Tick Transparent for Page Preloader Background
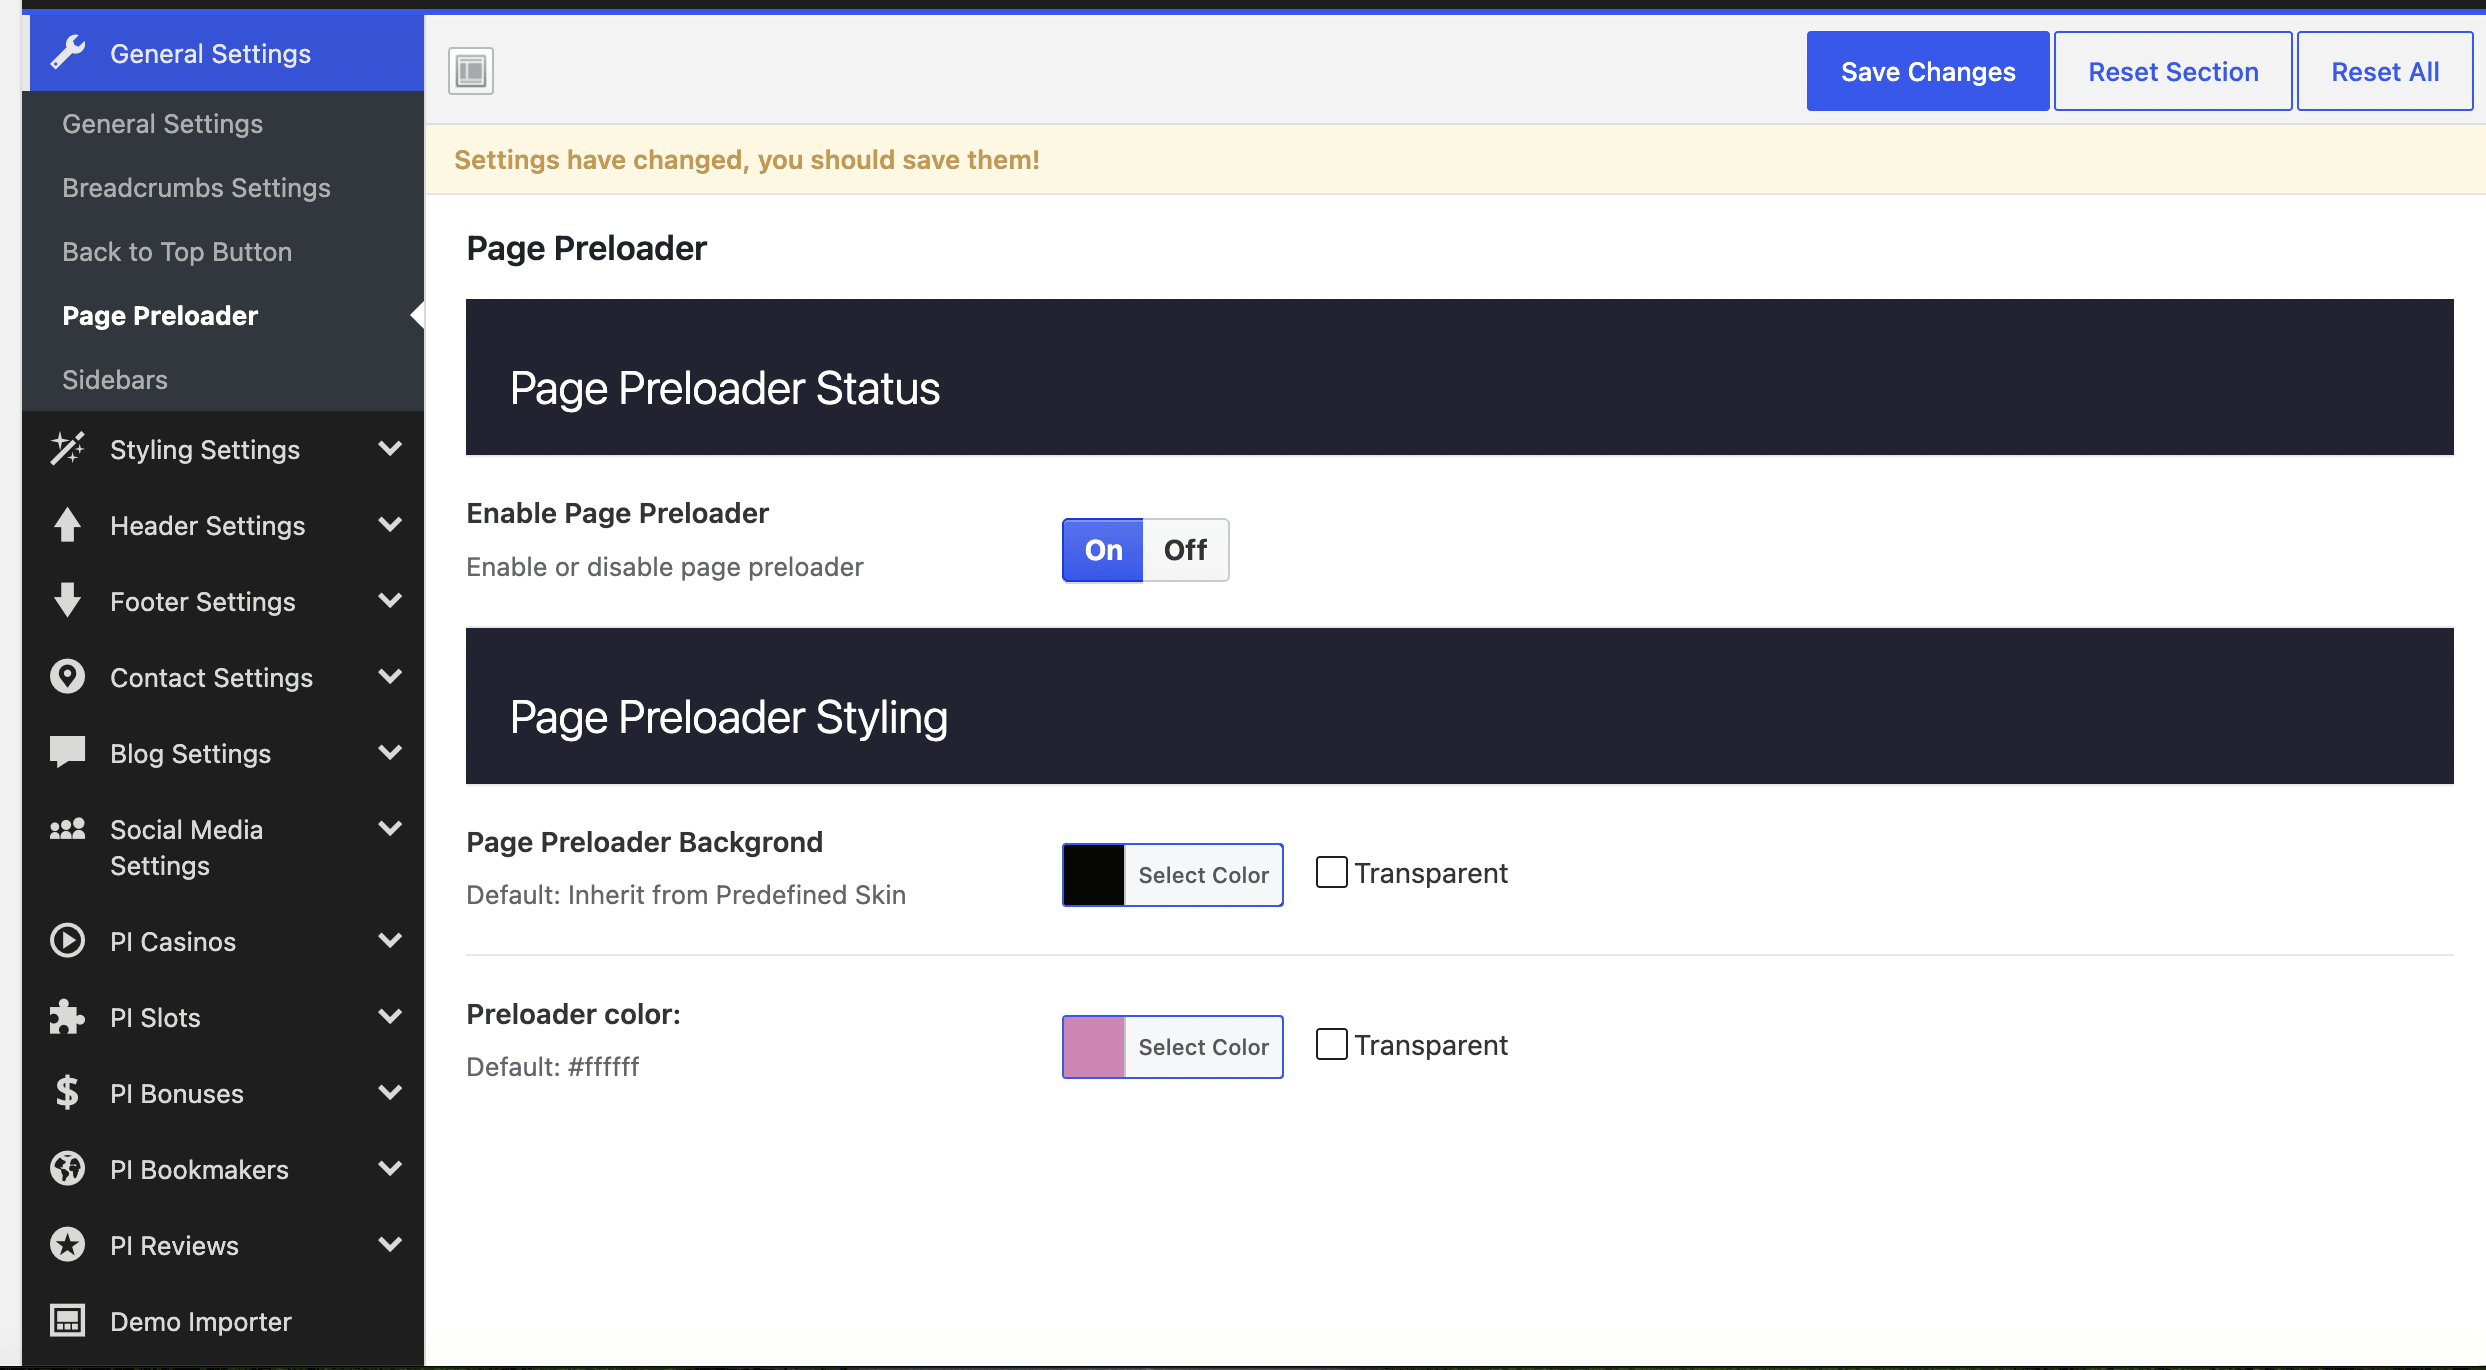The height and width of the screenshot is (1370, 2486). [x=1332, y=872]
